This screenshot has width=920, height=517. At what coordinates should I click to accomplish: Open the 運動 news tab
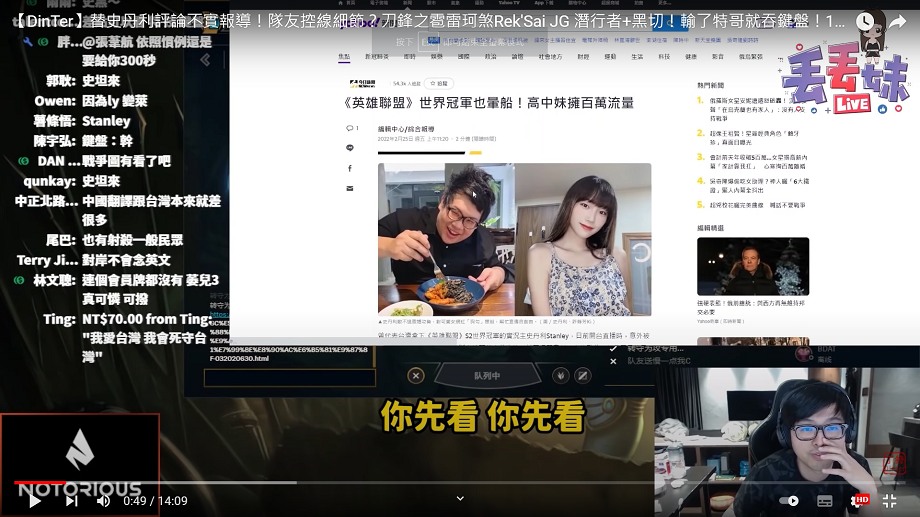610,57
